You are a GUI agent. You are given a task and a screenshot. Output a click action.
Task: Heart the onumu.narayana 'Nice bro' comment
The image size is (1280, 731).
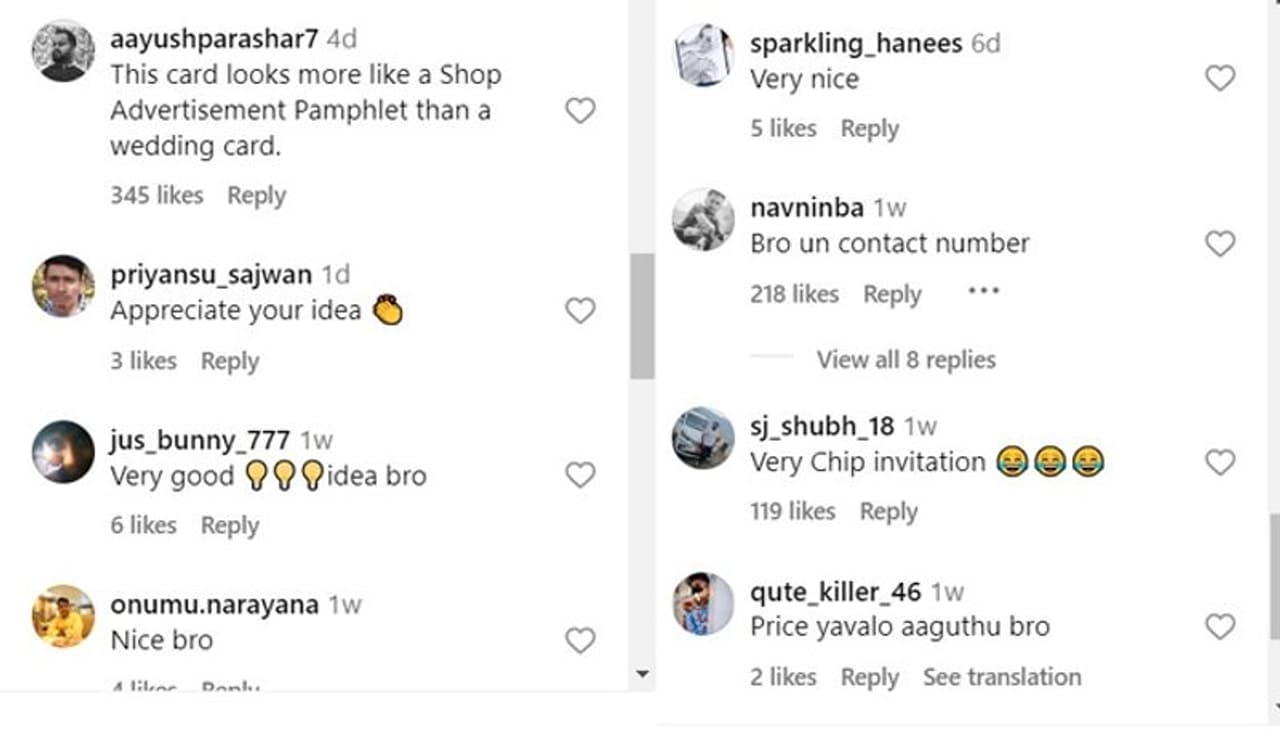click(580, 640)
